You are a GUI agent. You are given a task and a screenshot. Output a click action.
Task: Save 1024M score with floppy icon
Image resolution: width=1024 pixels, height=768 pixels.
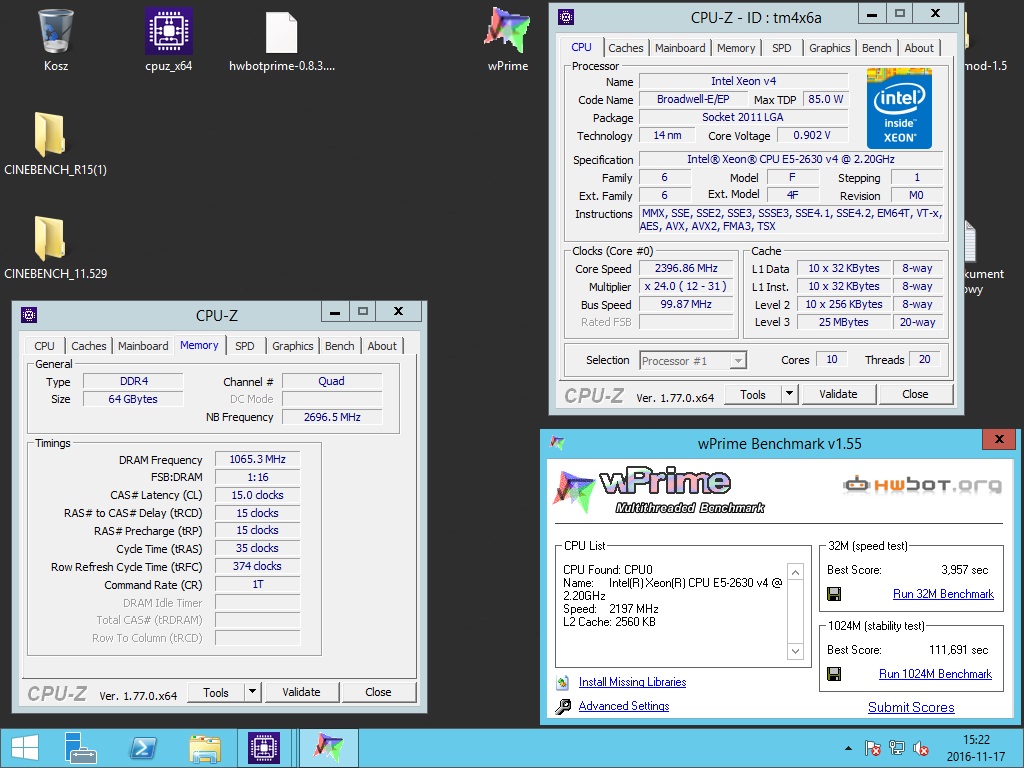coord(834,673)
